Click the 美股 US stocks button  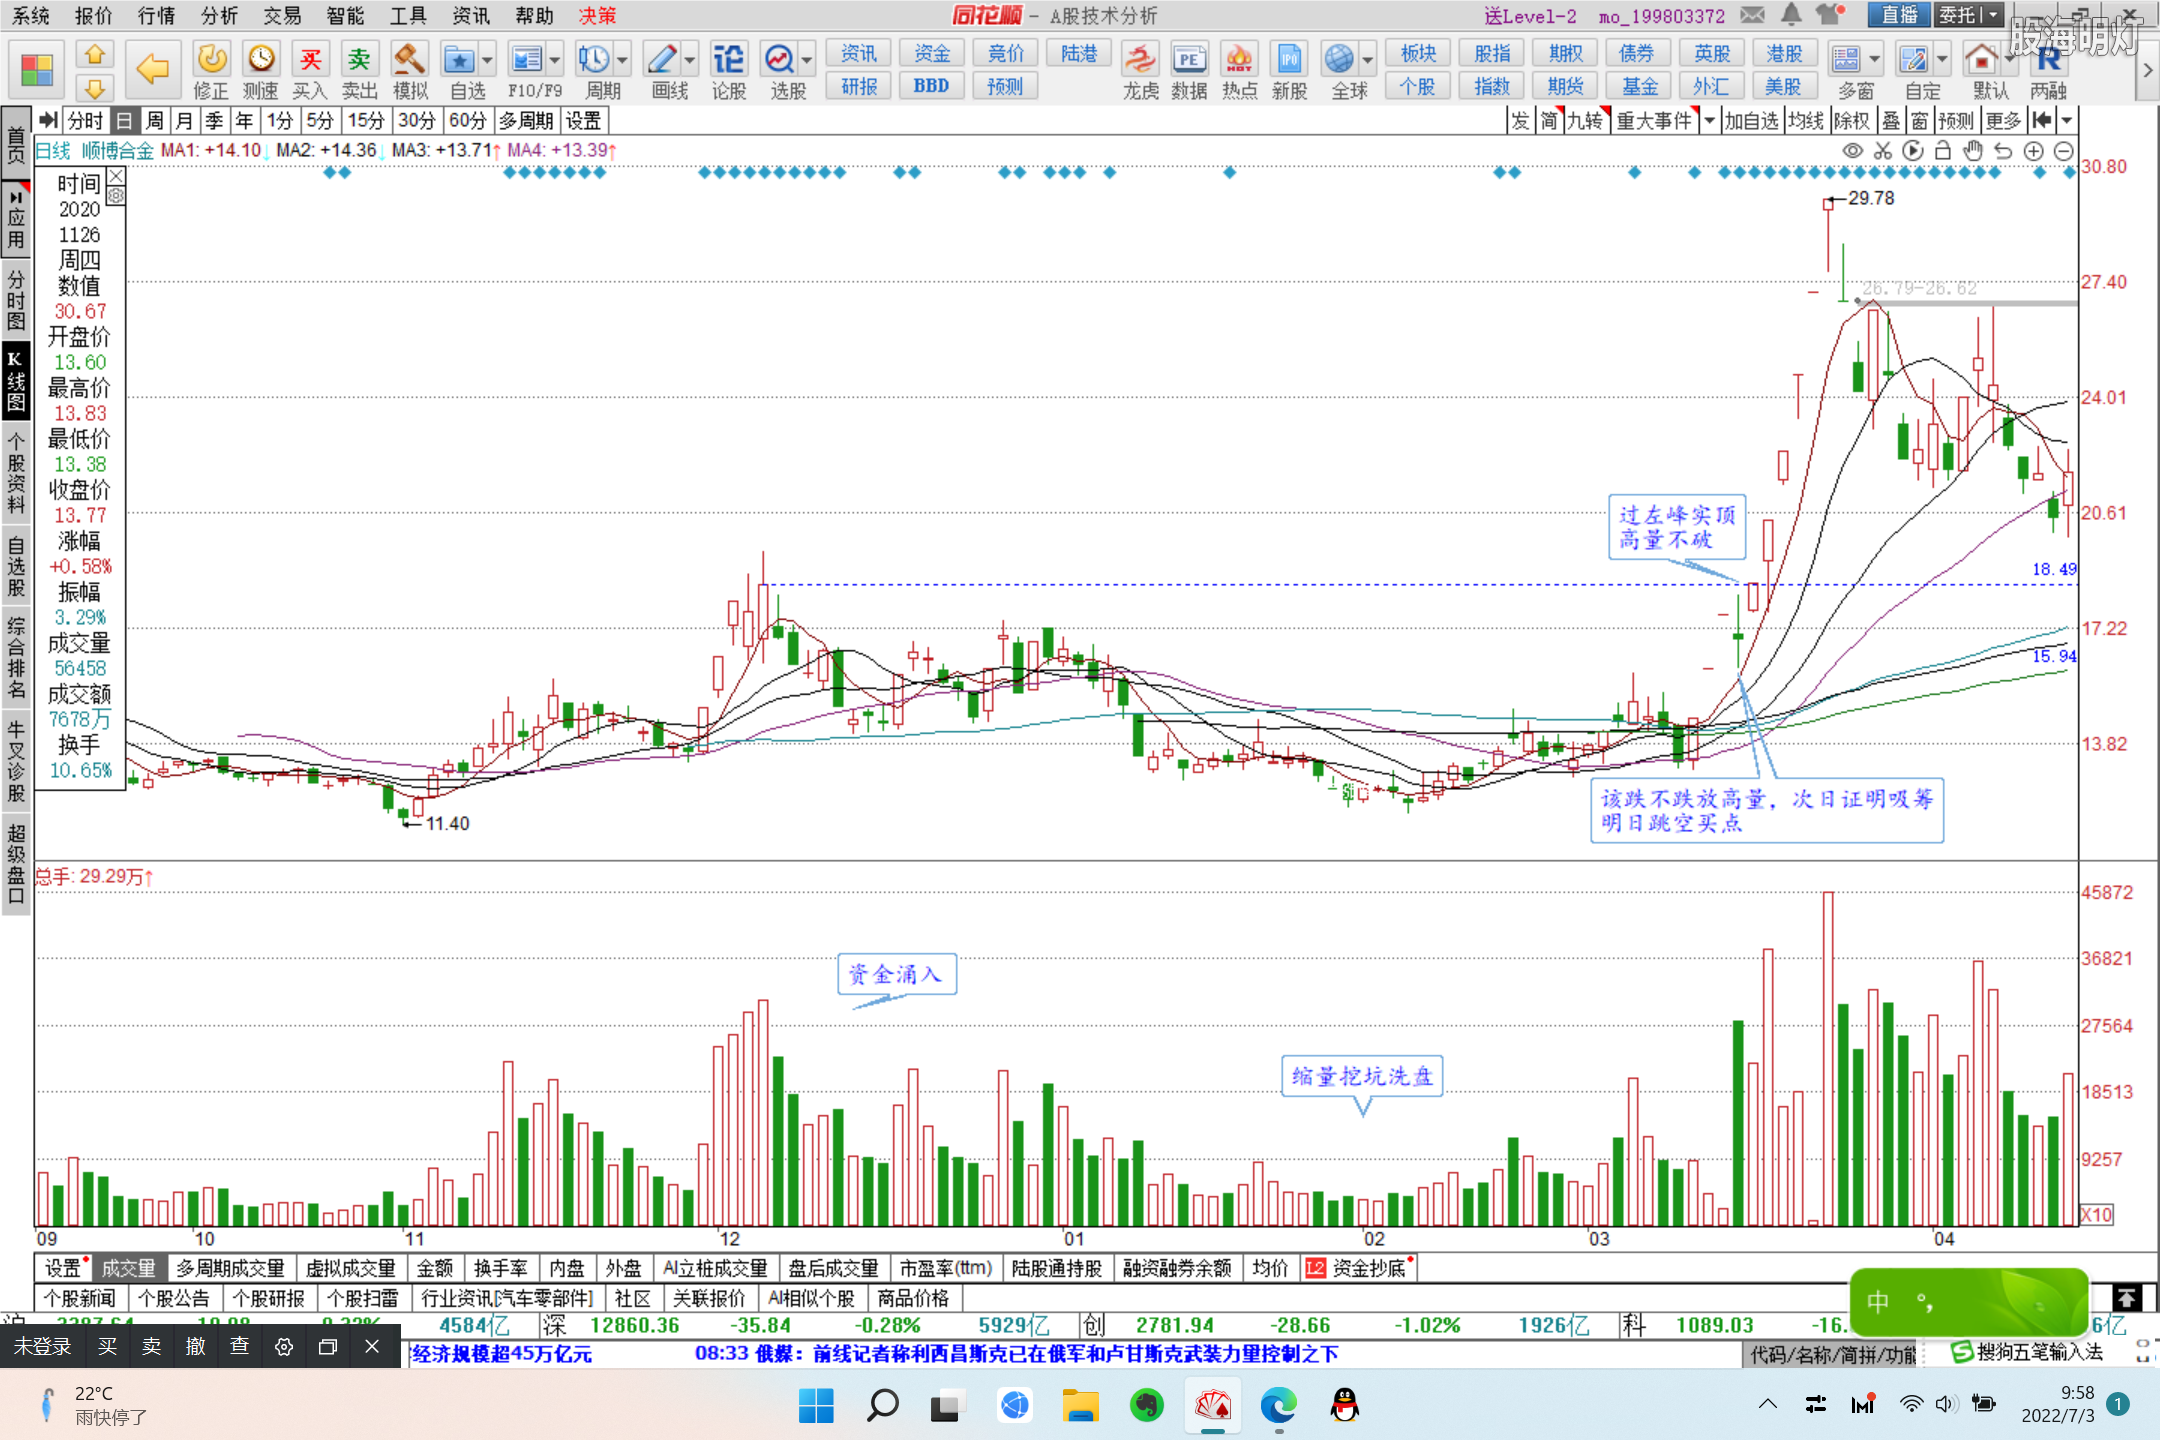[x=1783, y=86]
